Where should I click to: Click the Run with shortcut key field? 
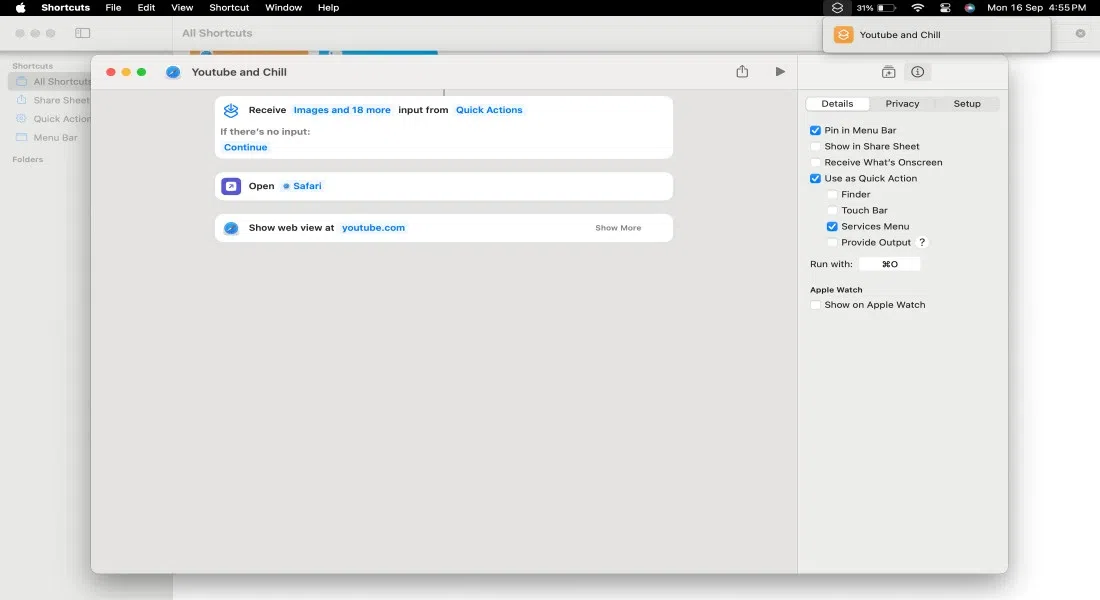coord(890,264)
